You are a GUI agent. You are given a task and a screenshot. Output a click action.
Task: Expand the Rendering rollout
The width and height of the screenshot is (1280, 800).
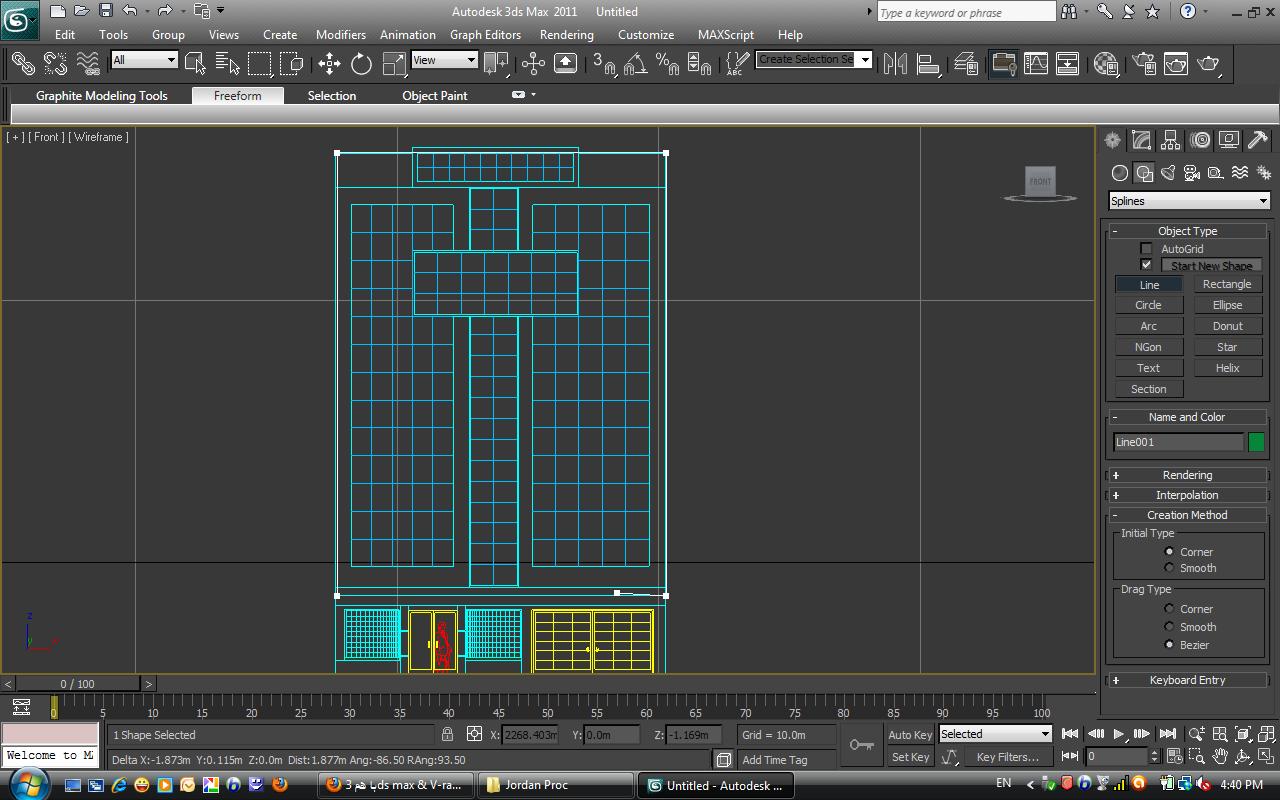pos(1187,475)
